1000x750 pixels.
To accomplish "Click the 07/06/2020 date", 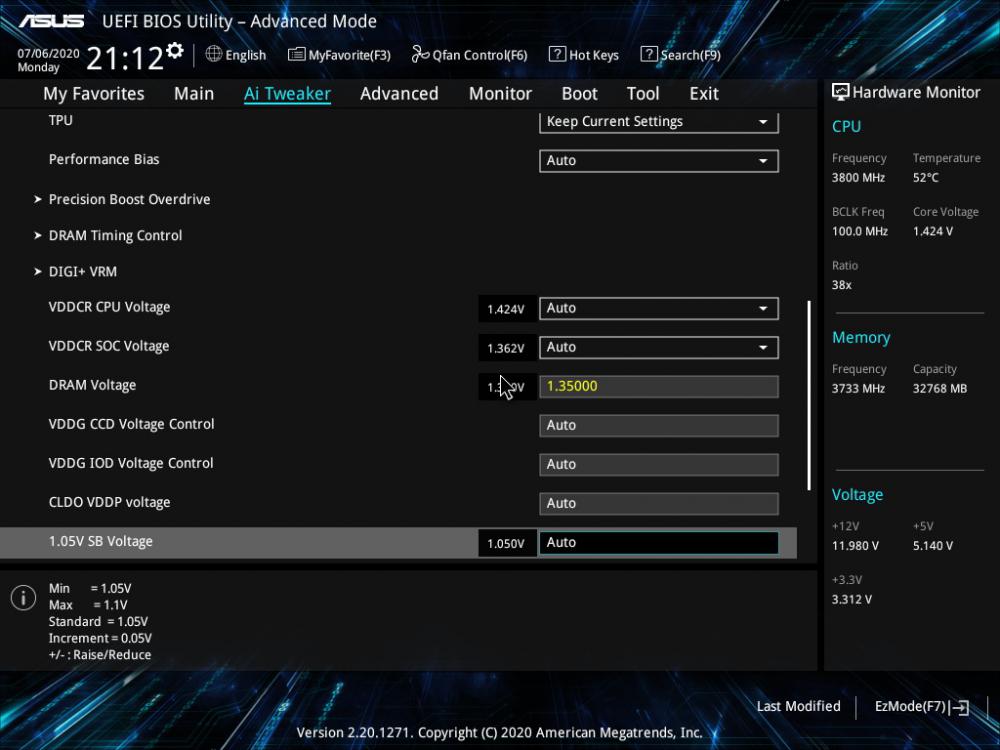I will tap(48, 54).
